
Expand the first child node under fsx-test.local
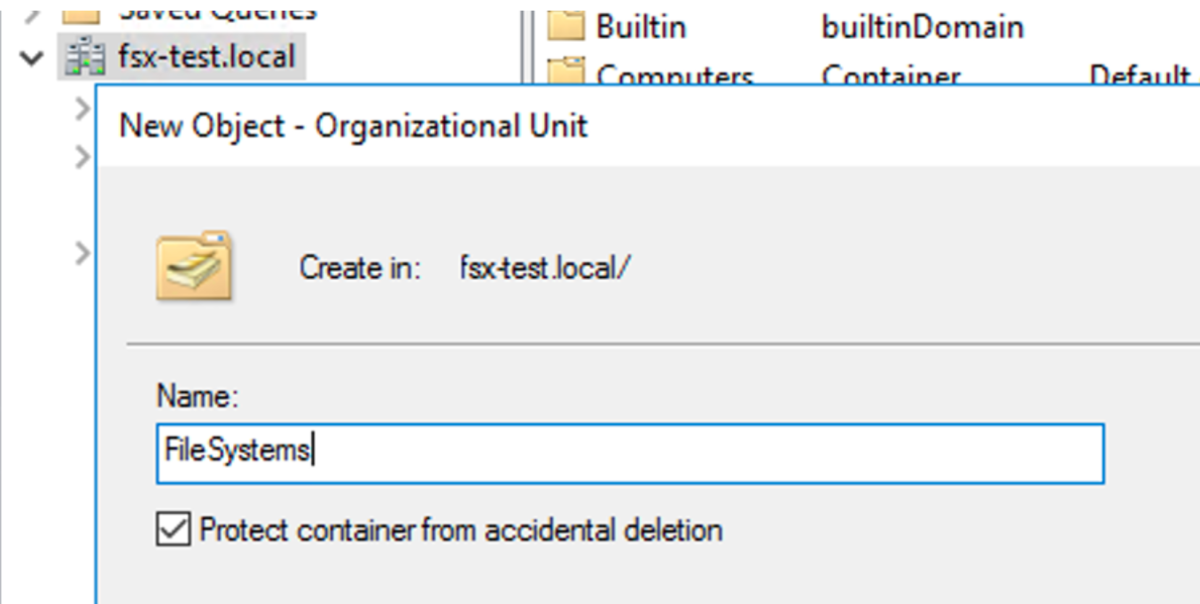click(x=83, y=108)
